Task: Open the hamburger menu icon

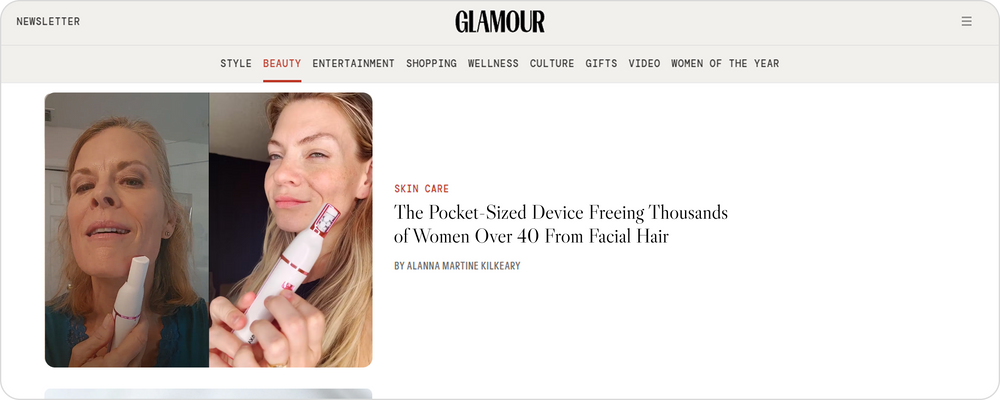Action: [x=966, y=22]
